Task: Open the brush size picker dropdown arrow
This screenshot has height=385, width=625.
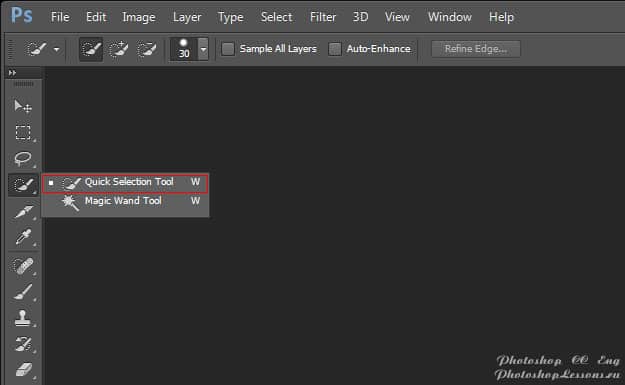Action: click(203, 49)
